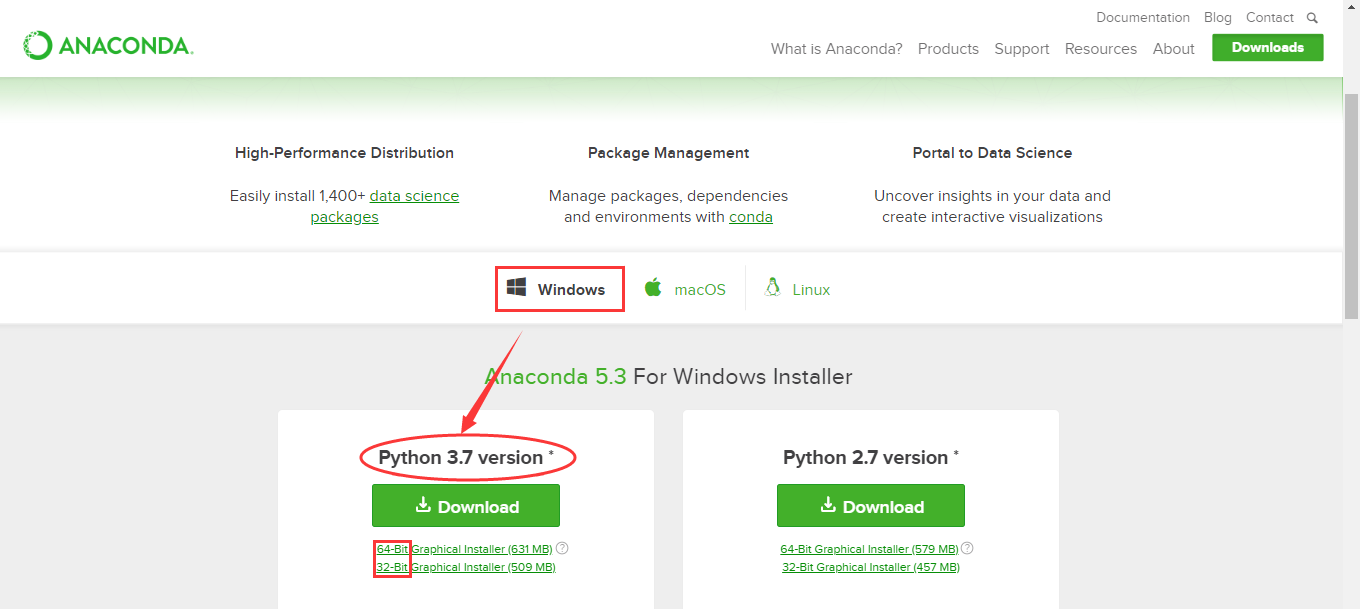
Task: Click the Package Management heading
Action: point(668,153)
